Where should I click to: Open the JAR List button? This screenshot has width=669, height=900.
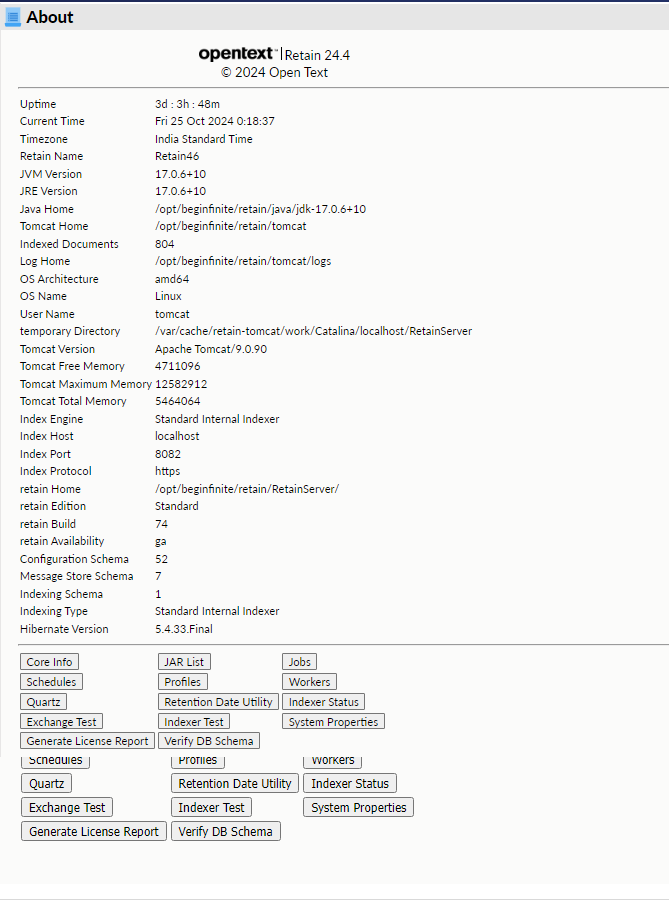[184, 662]
